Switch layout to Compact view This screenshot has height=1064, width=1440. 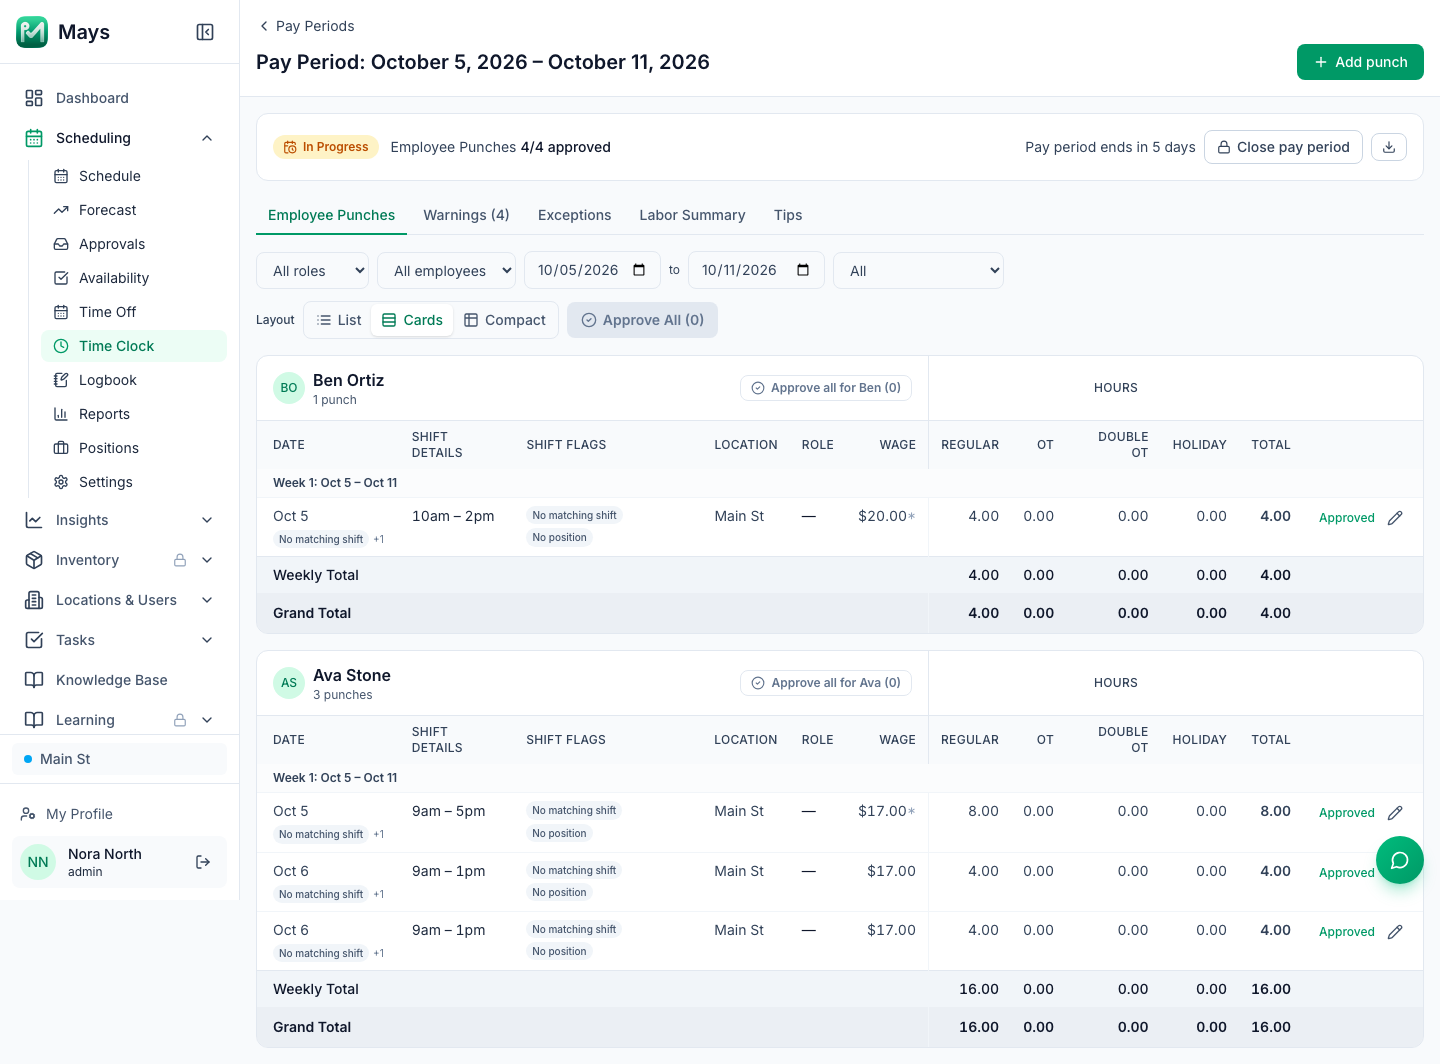pos(505,320)
